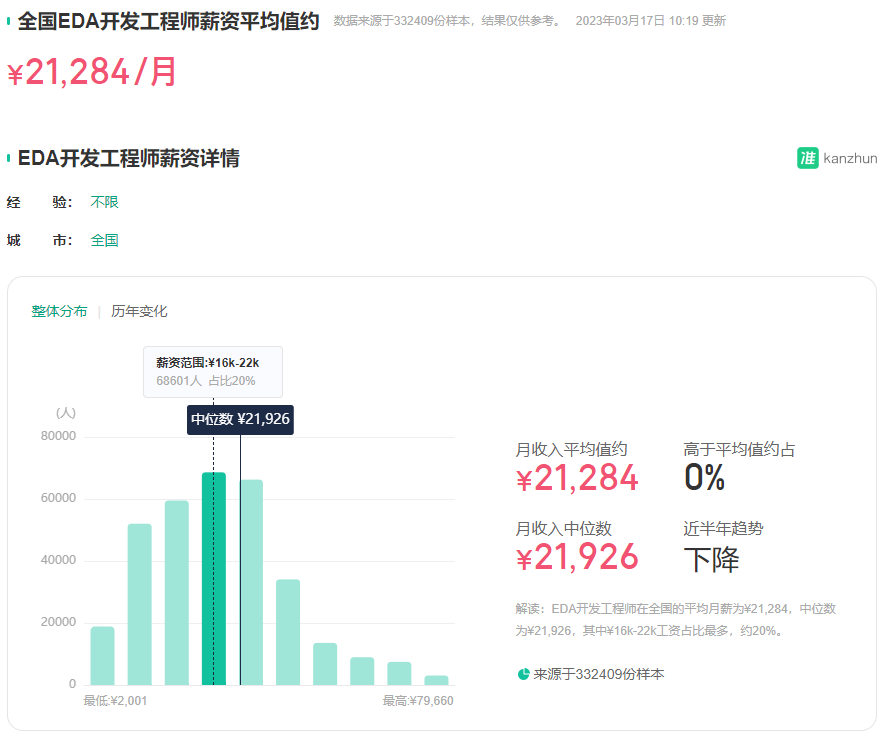
Task: Click the 下降 trend value
Action: tap(711, 560)
